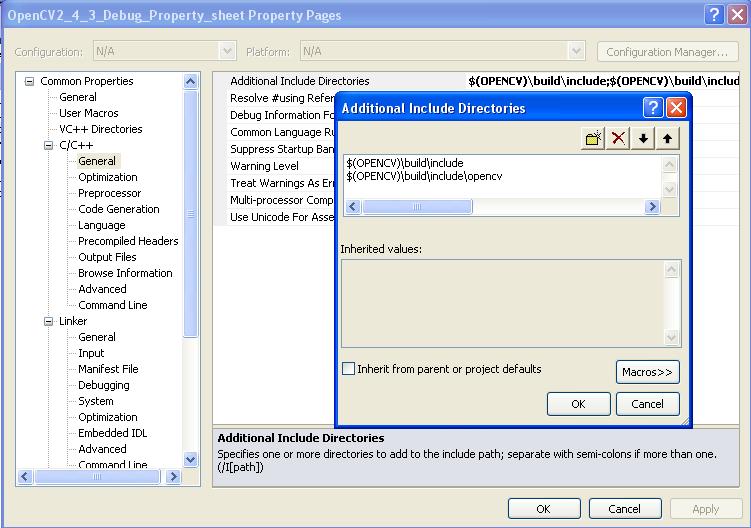Select Advanced under Linker

102,449
